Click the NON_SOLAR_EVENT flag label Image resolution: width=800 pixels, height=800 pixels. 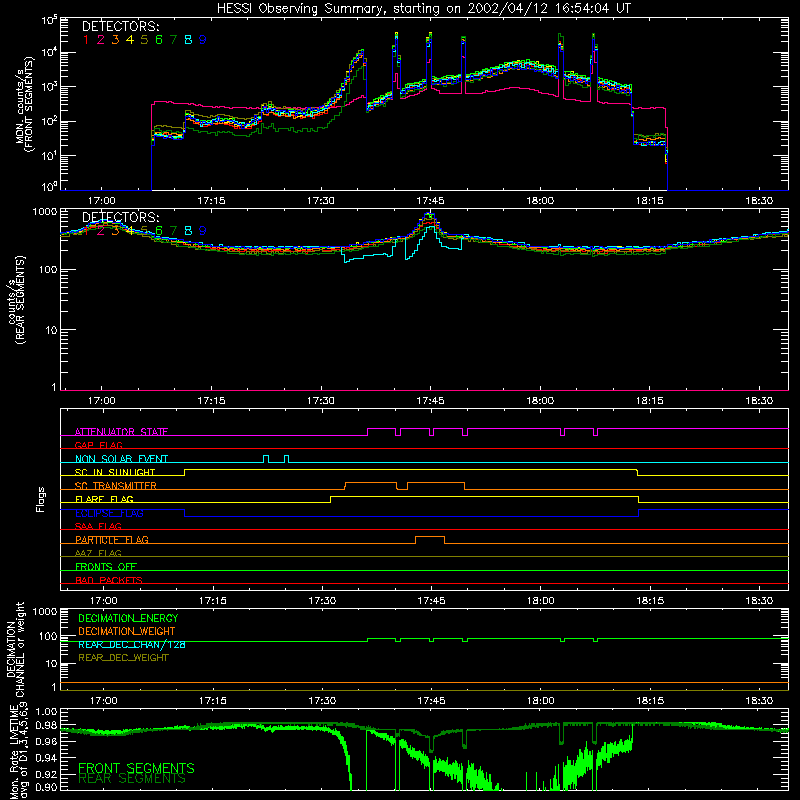click(121, 459)
